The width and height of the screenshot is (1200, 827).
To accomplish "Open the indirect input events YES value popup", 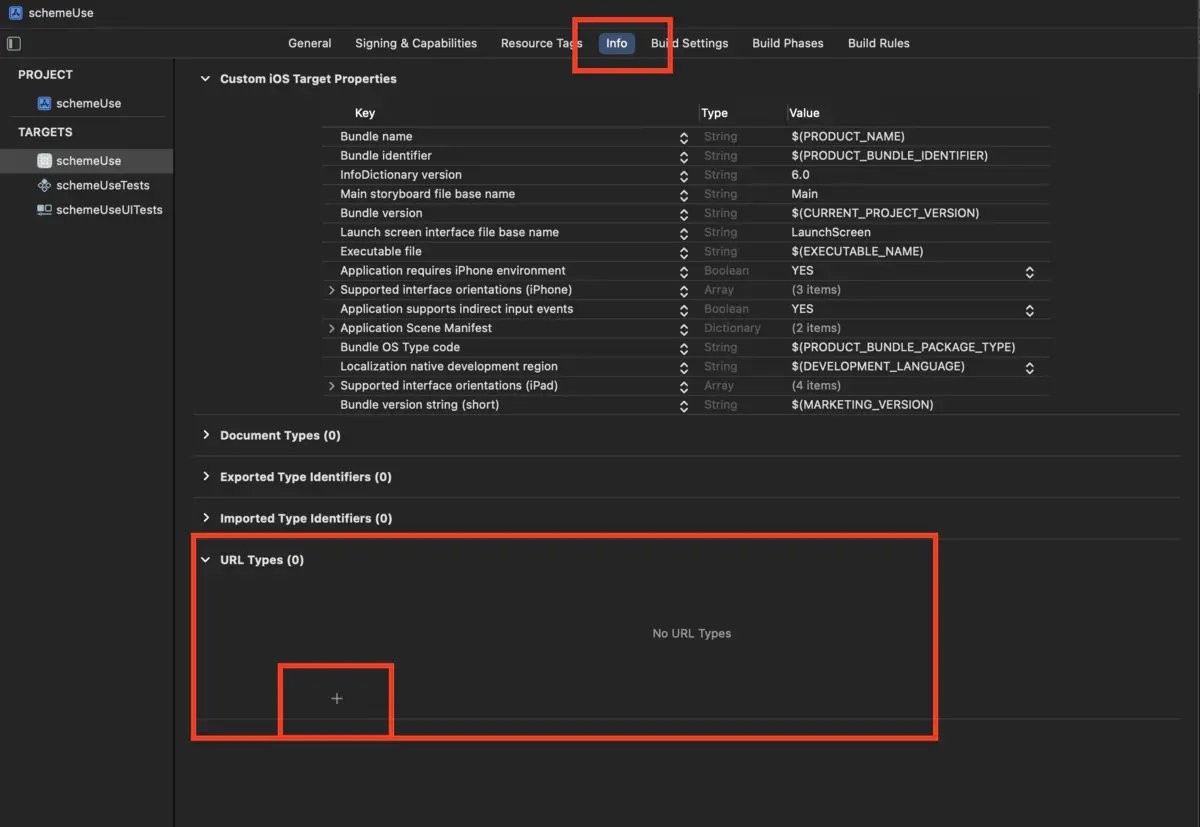I will [x=1029, y=310].
